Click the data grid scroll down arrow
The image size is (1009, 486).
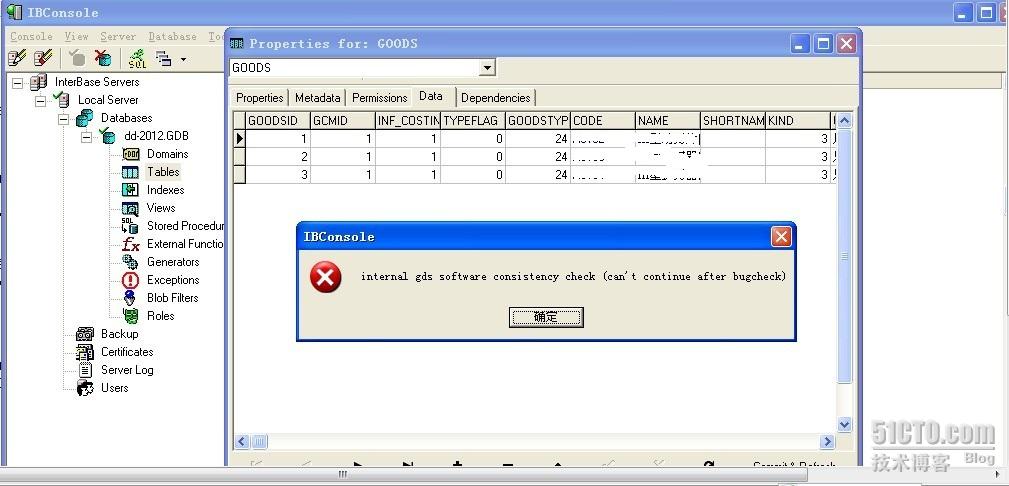click(x=845, y=424)
